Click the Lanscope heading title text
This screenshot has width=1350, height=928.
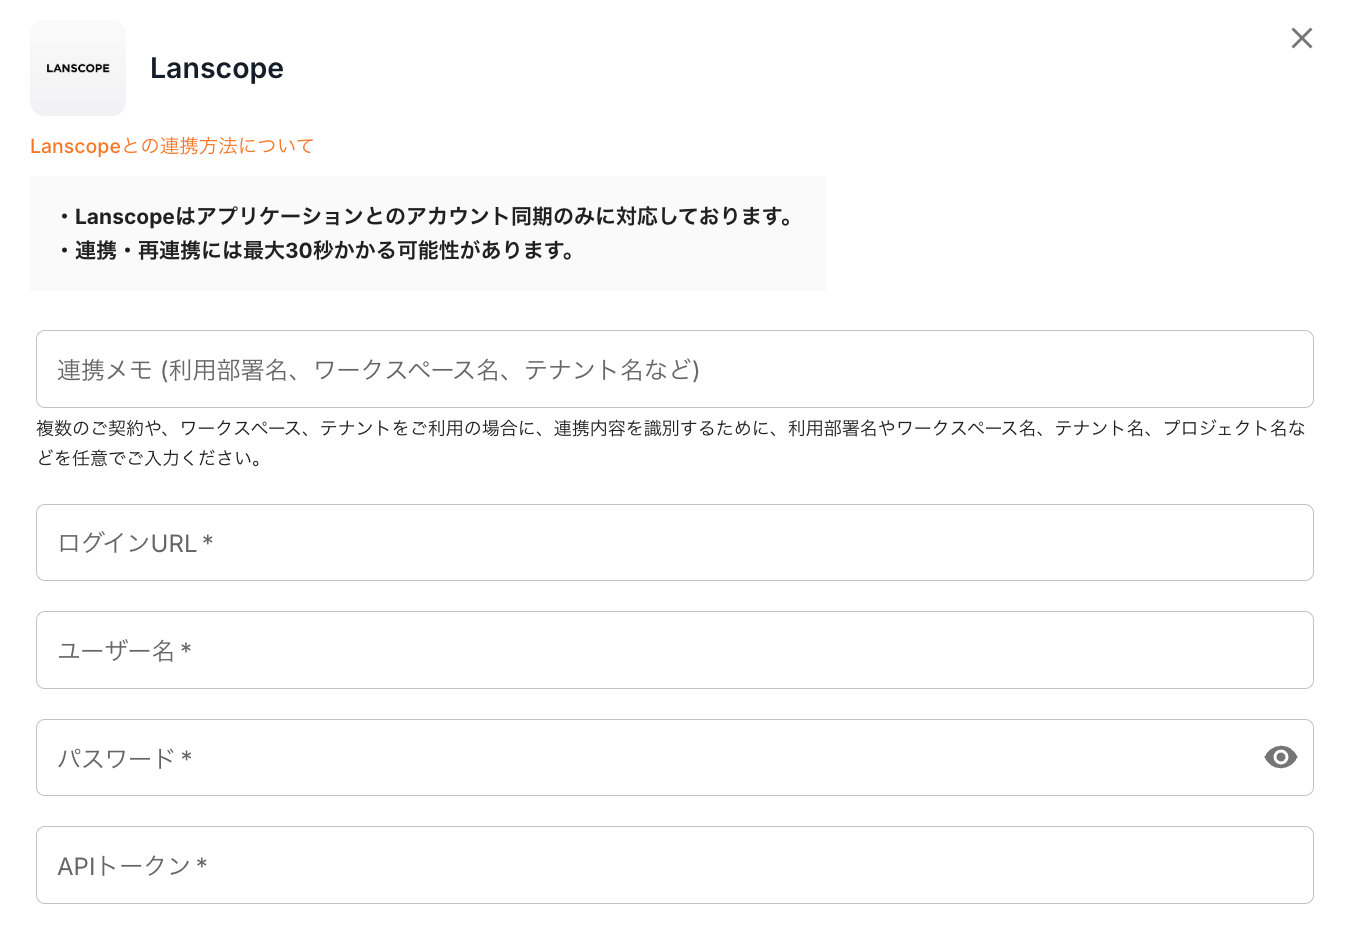tap(217, 68)
